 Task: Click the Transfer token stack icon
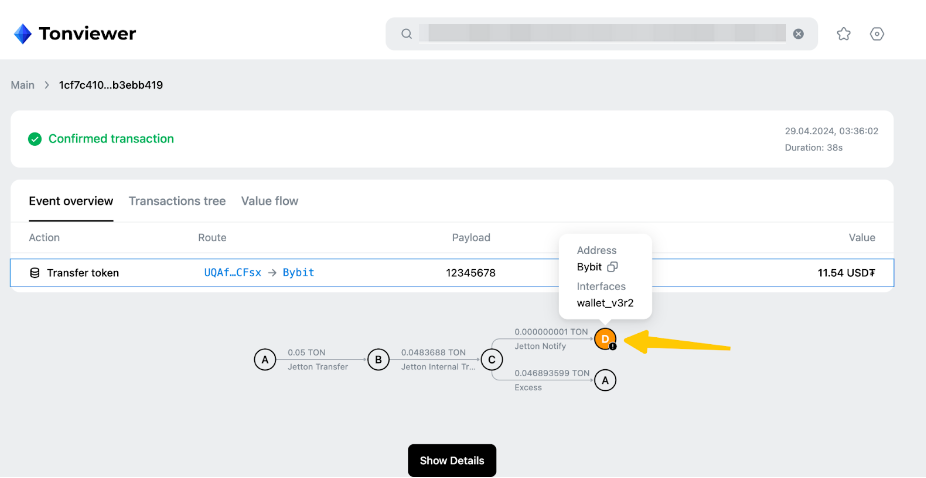[35, 273]
